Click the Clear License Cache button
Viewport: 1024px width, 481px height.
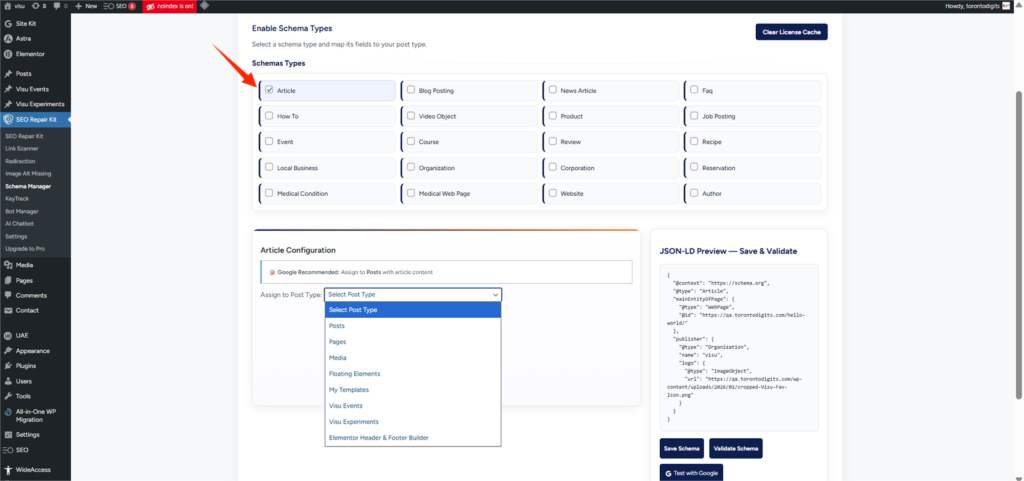coord(791,32)
